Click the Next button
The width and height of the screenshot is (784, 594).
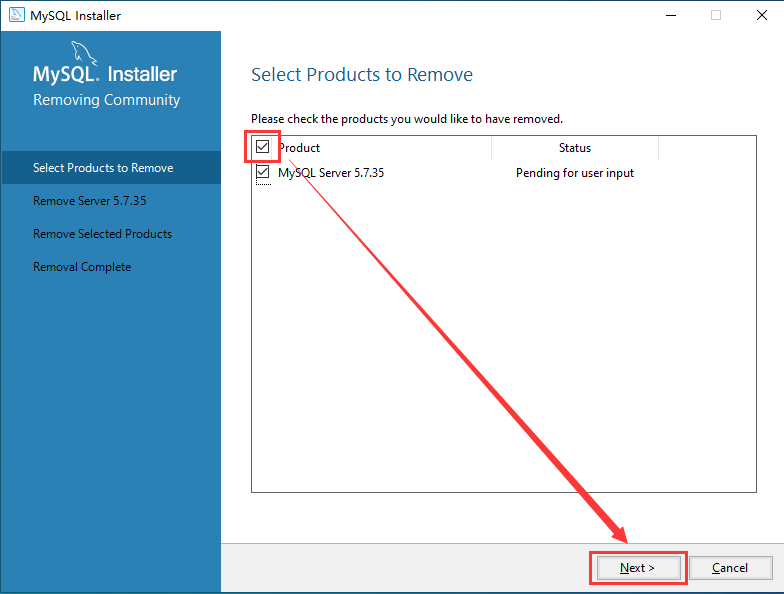638,568
